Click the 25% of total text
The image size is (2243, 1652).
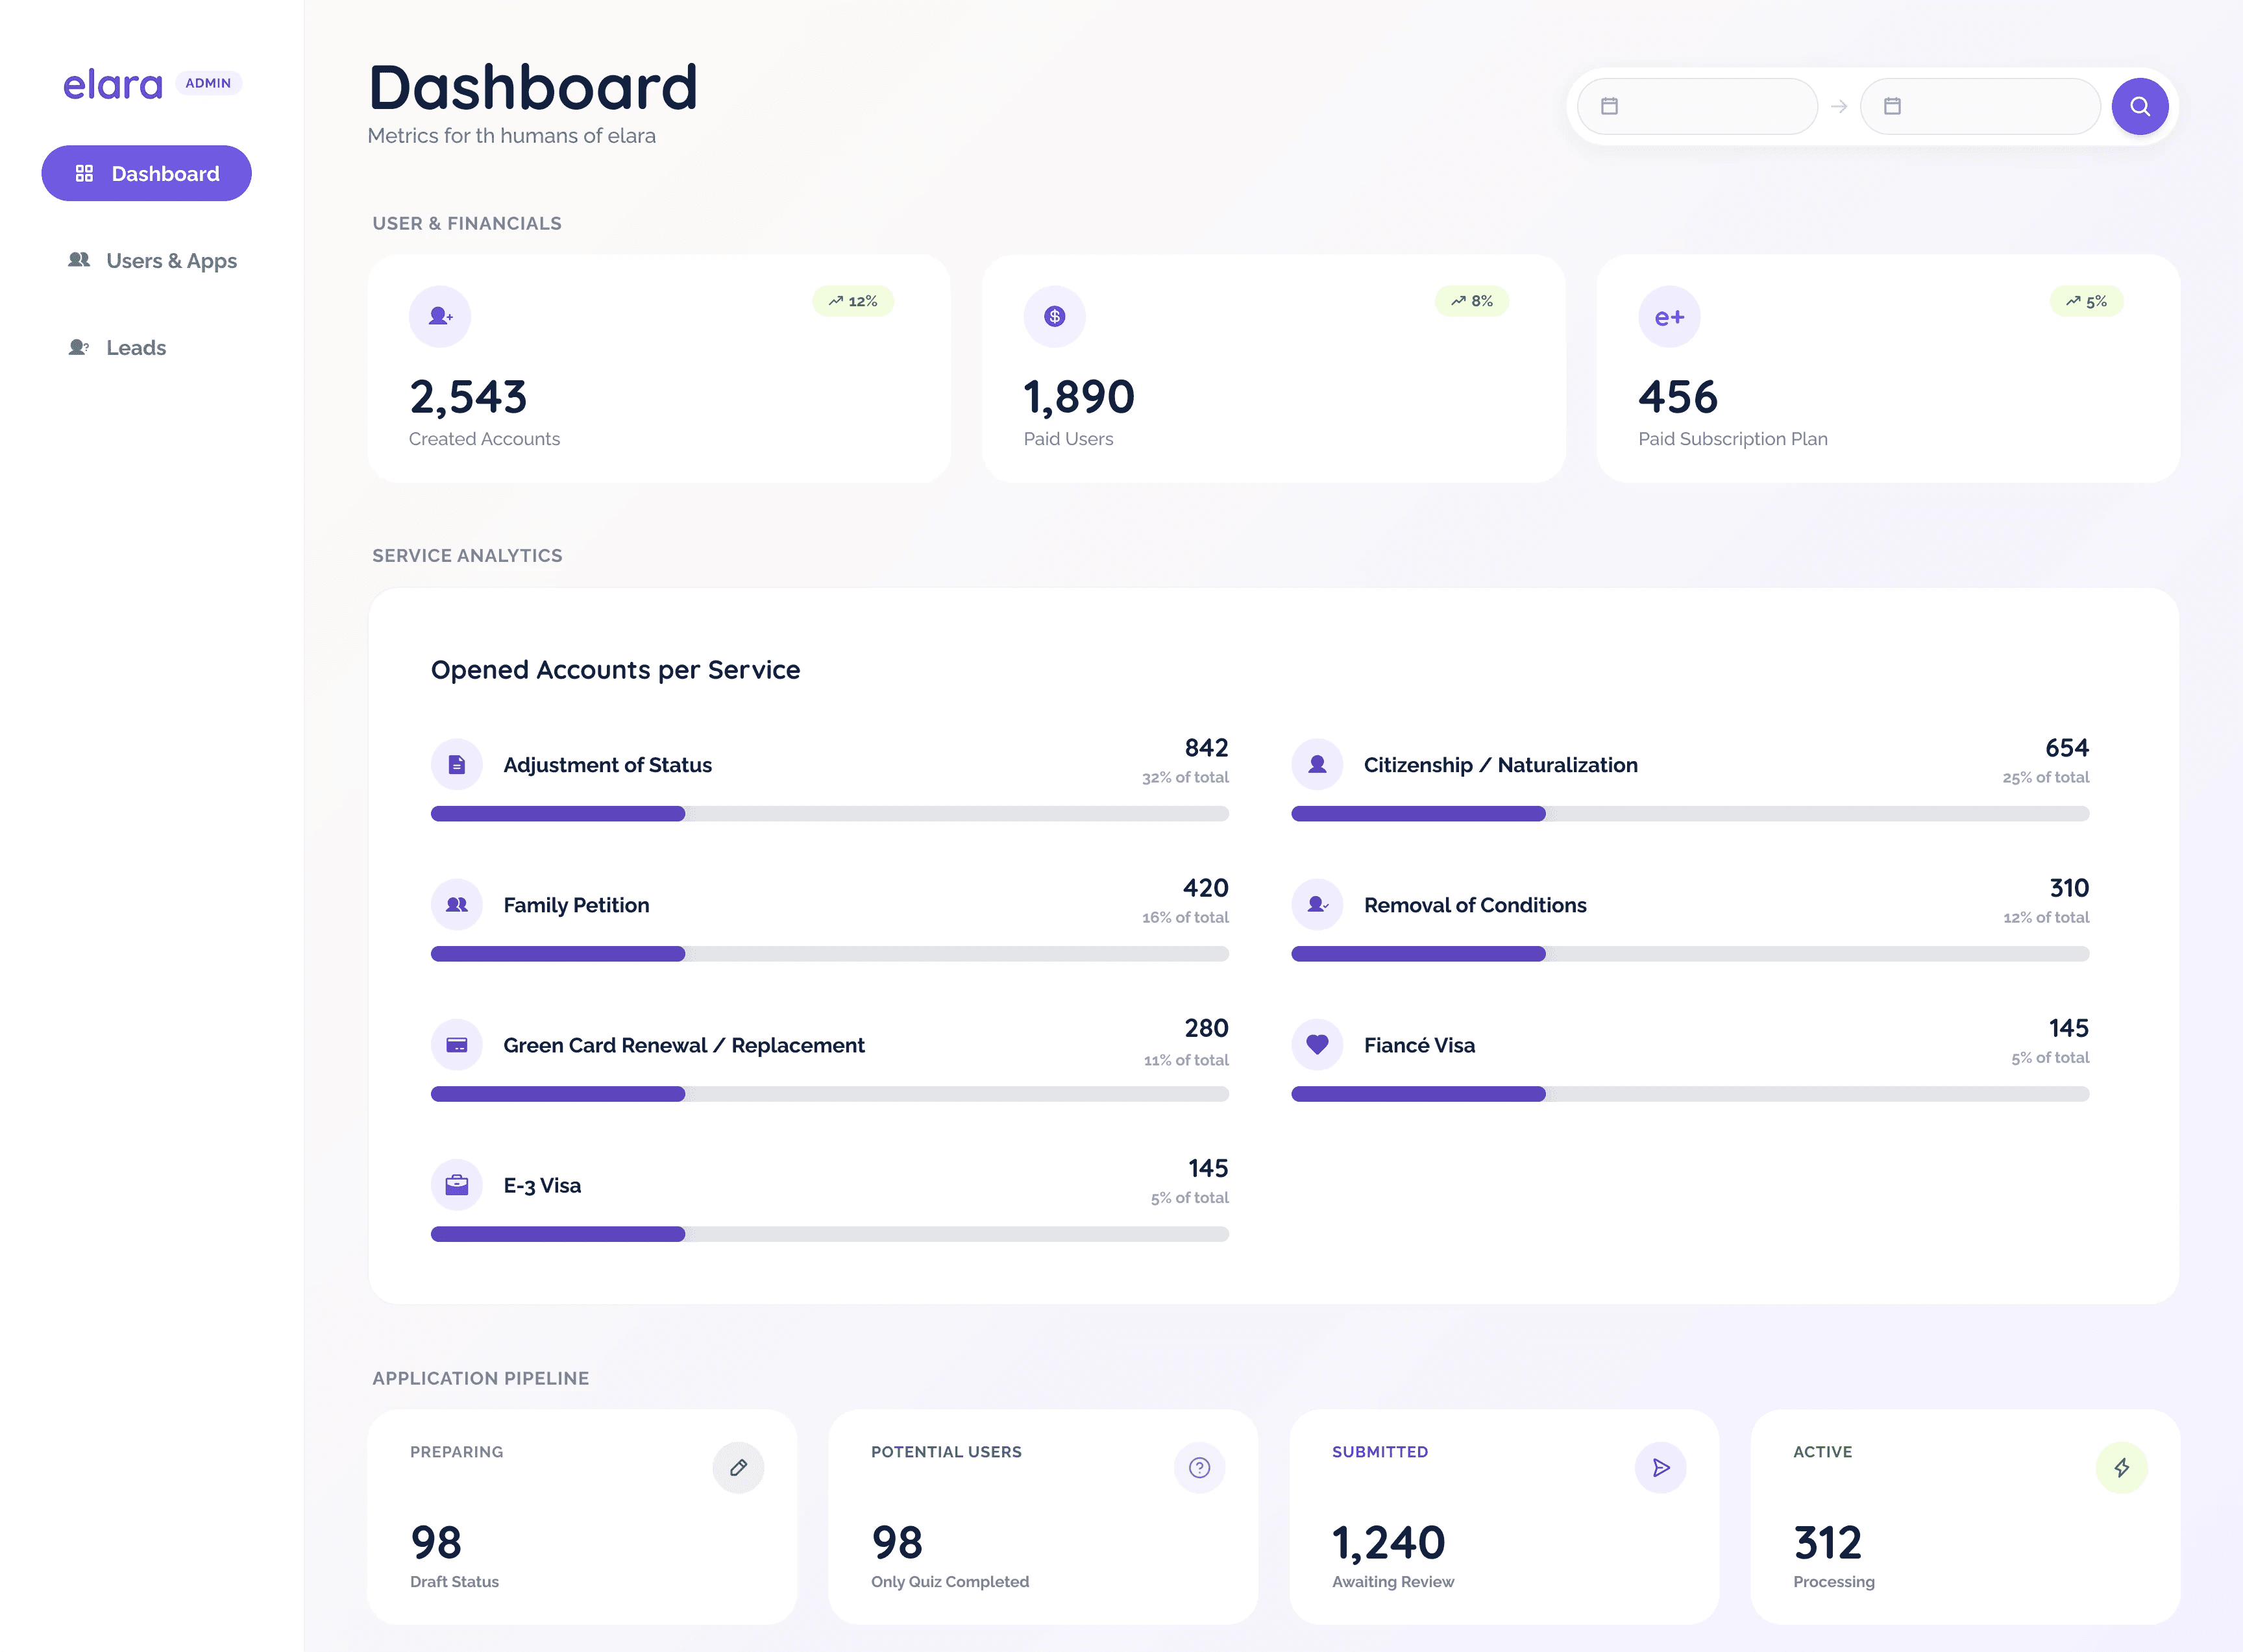2045,777
